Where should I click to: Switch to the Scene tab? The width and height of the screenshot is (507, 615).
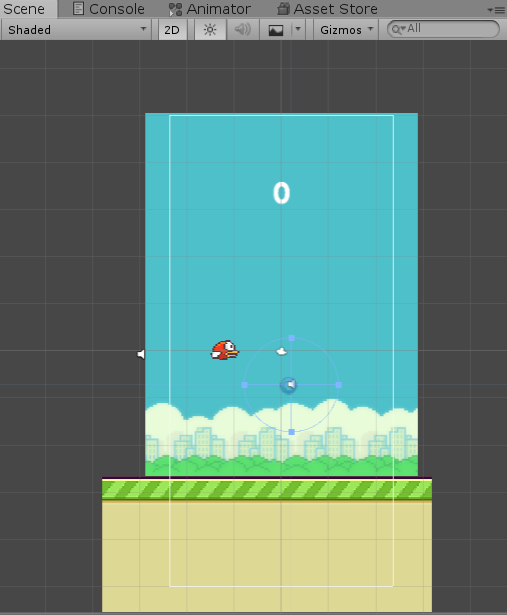point(28,9)
